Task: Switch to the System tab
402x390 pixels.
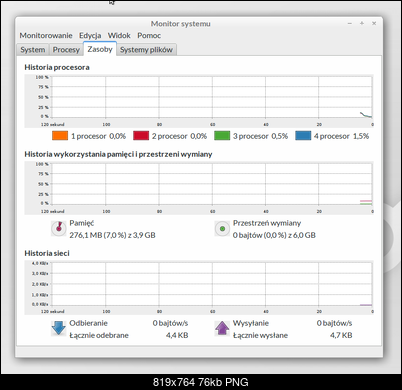Action: click(33, 50)
